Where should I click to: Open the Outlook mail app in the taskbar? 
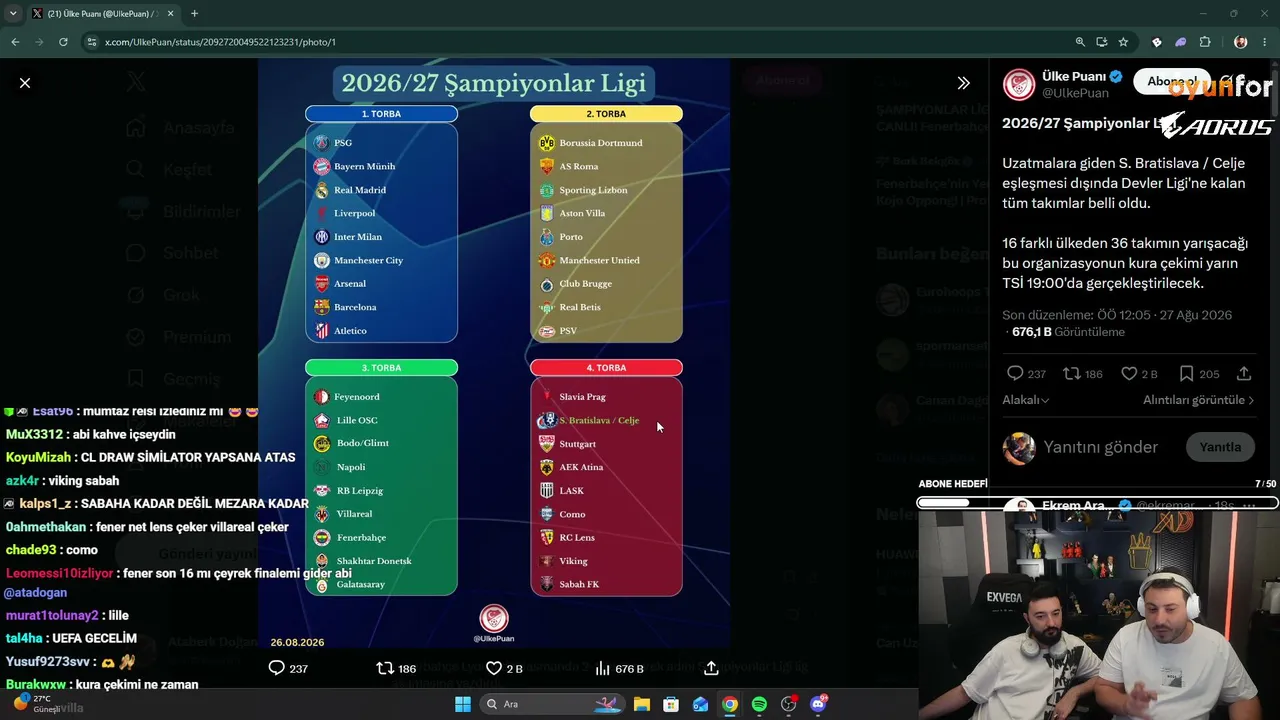click(x=701, y=704)
